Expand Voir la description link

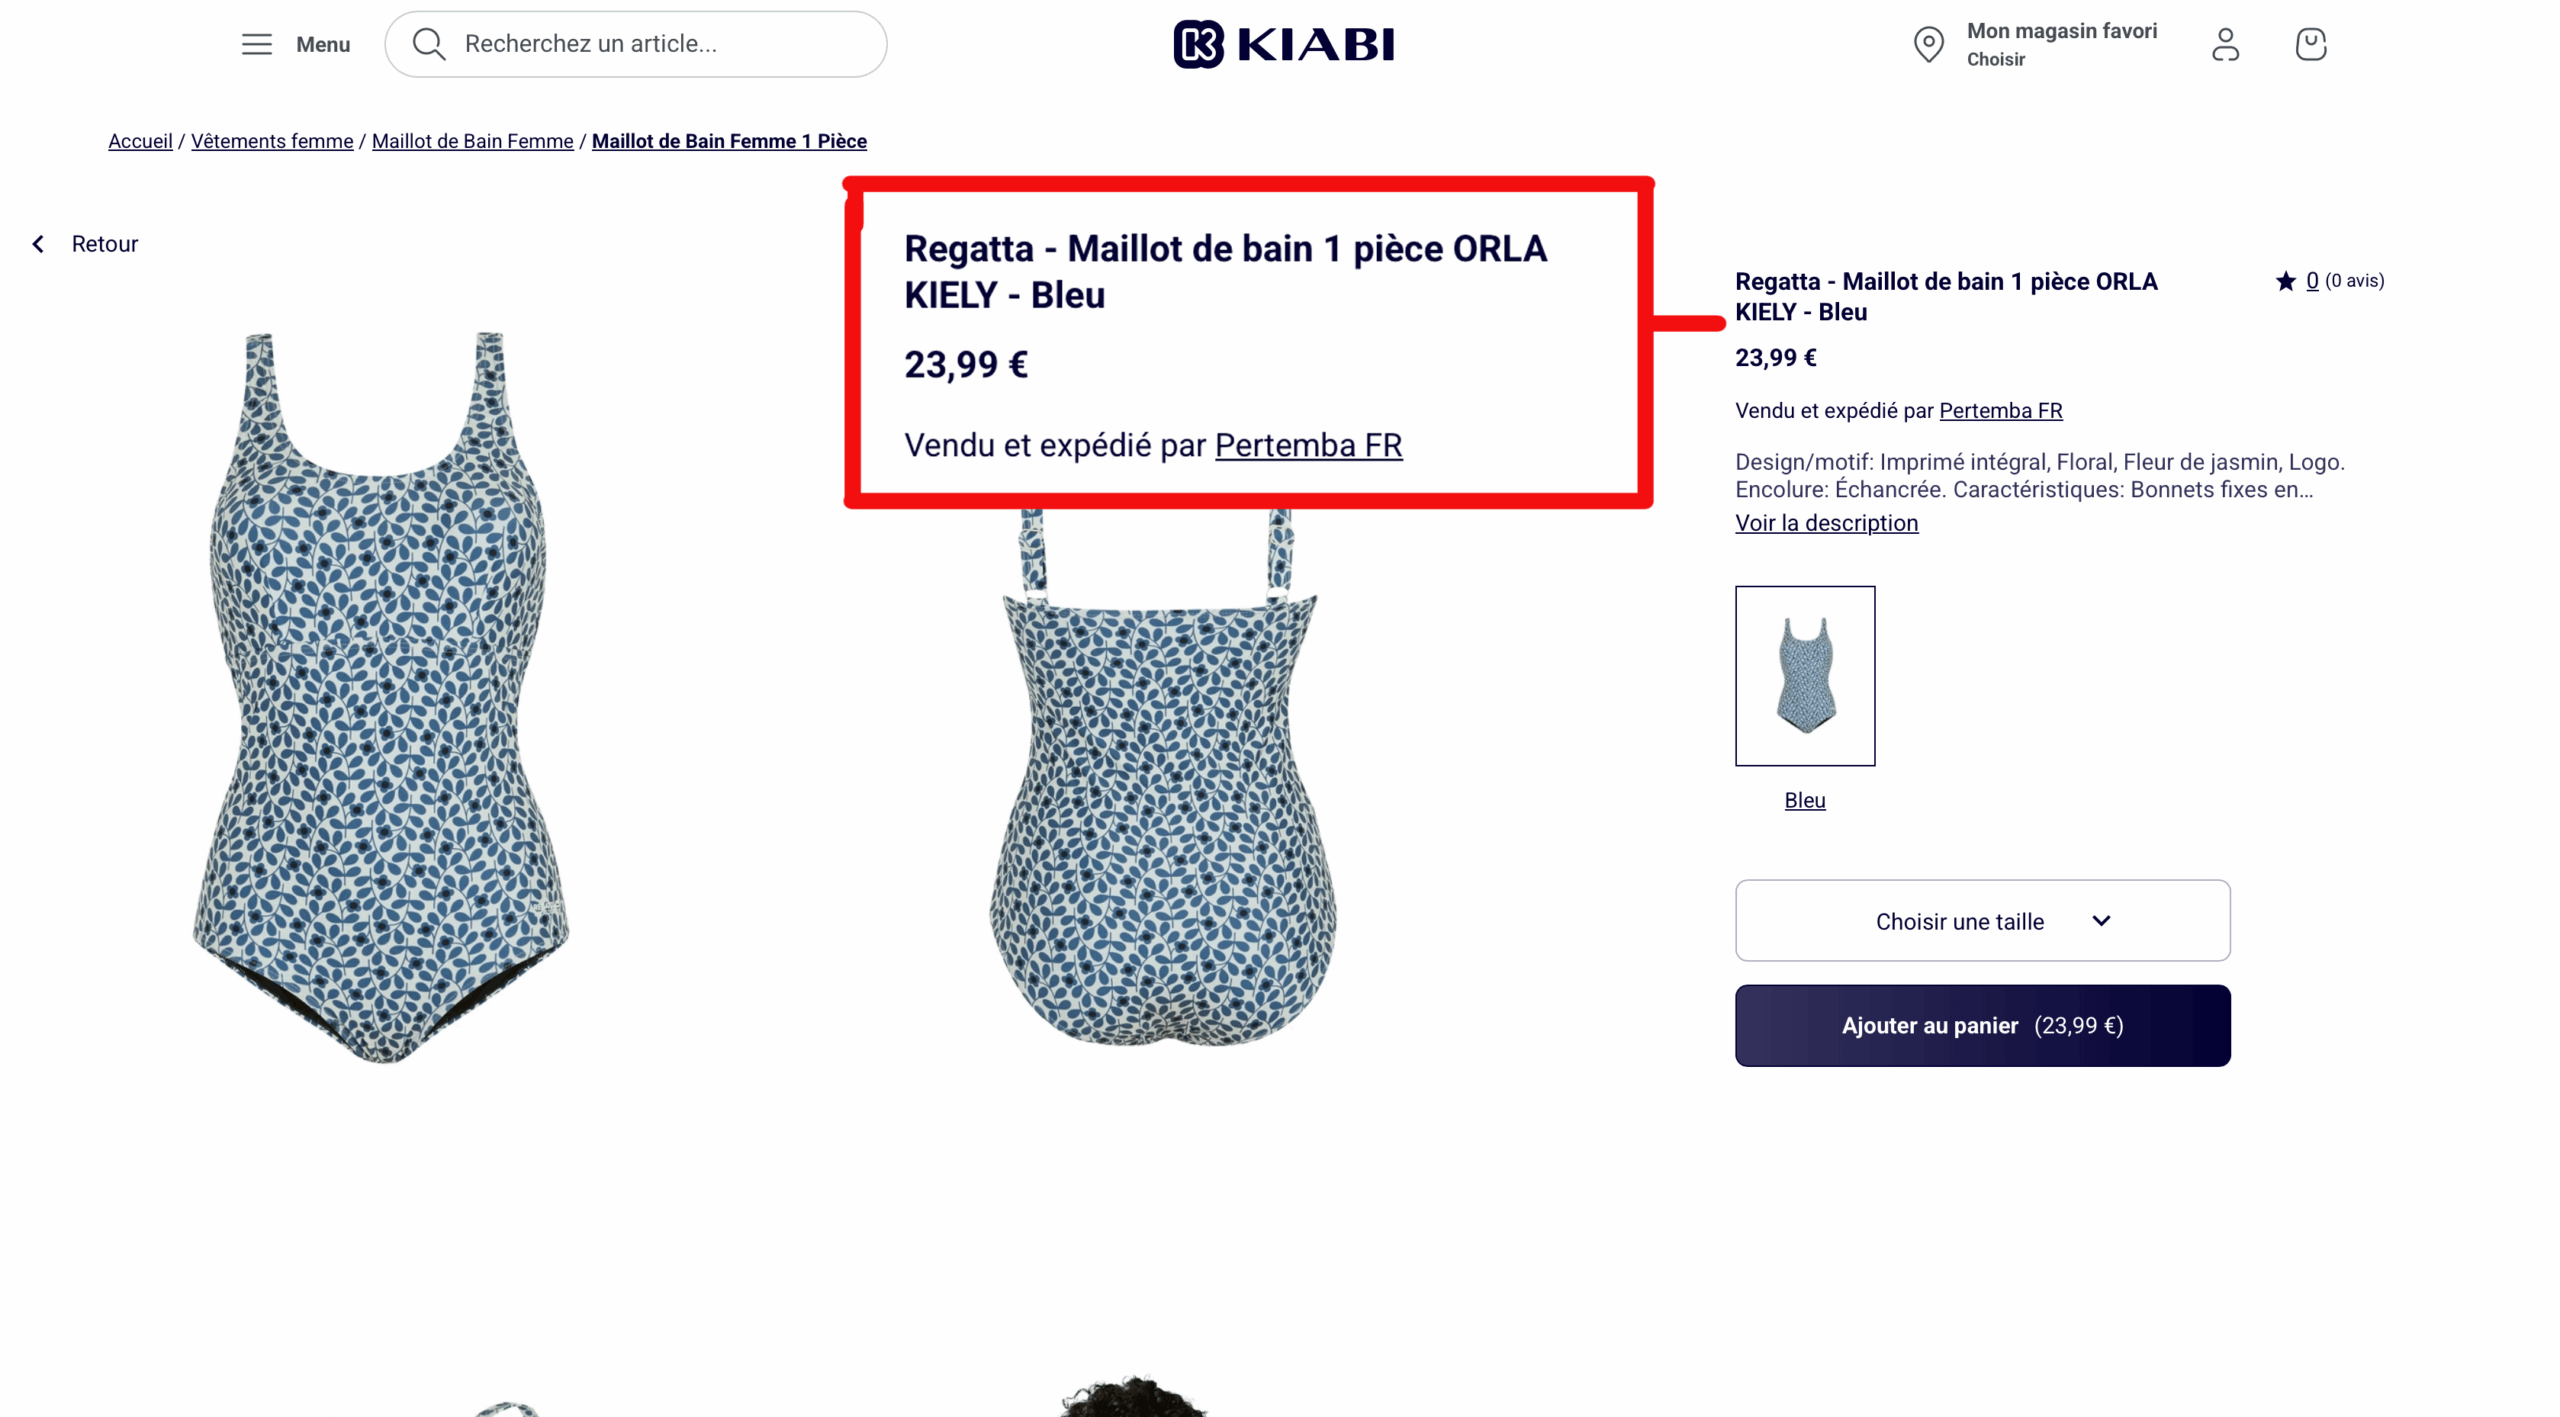click(1826, 523)
